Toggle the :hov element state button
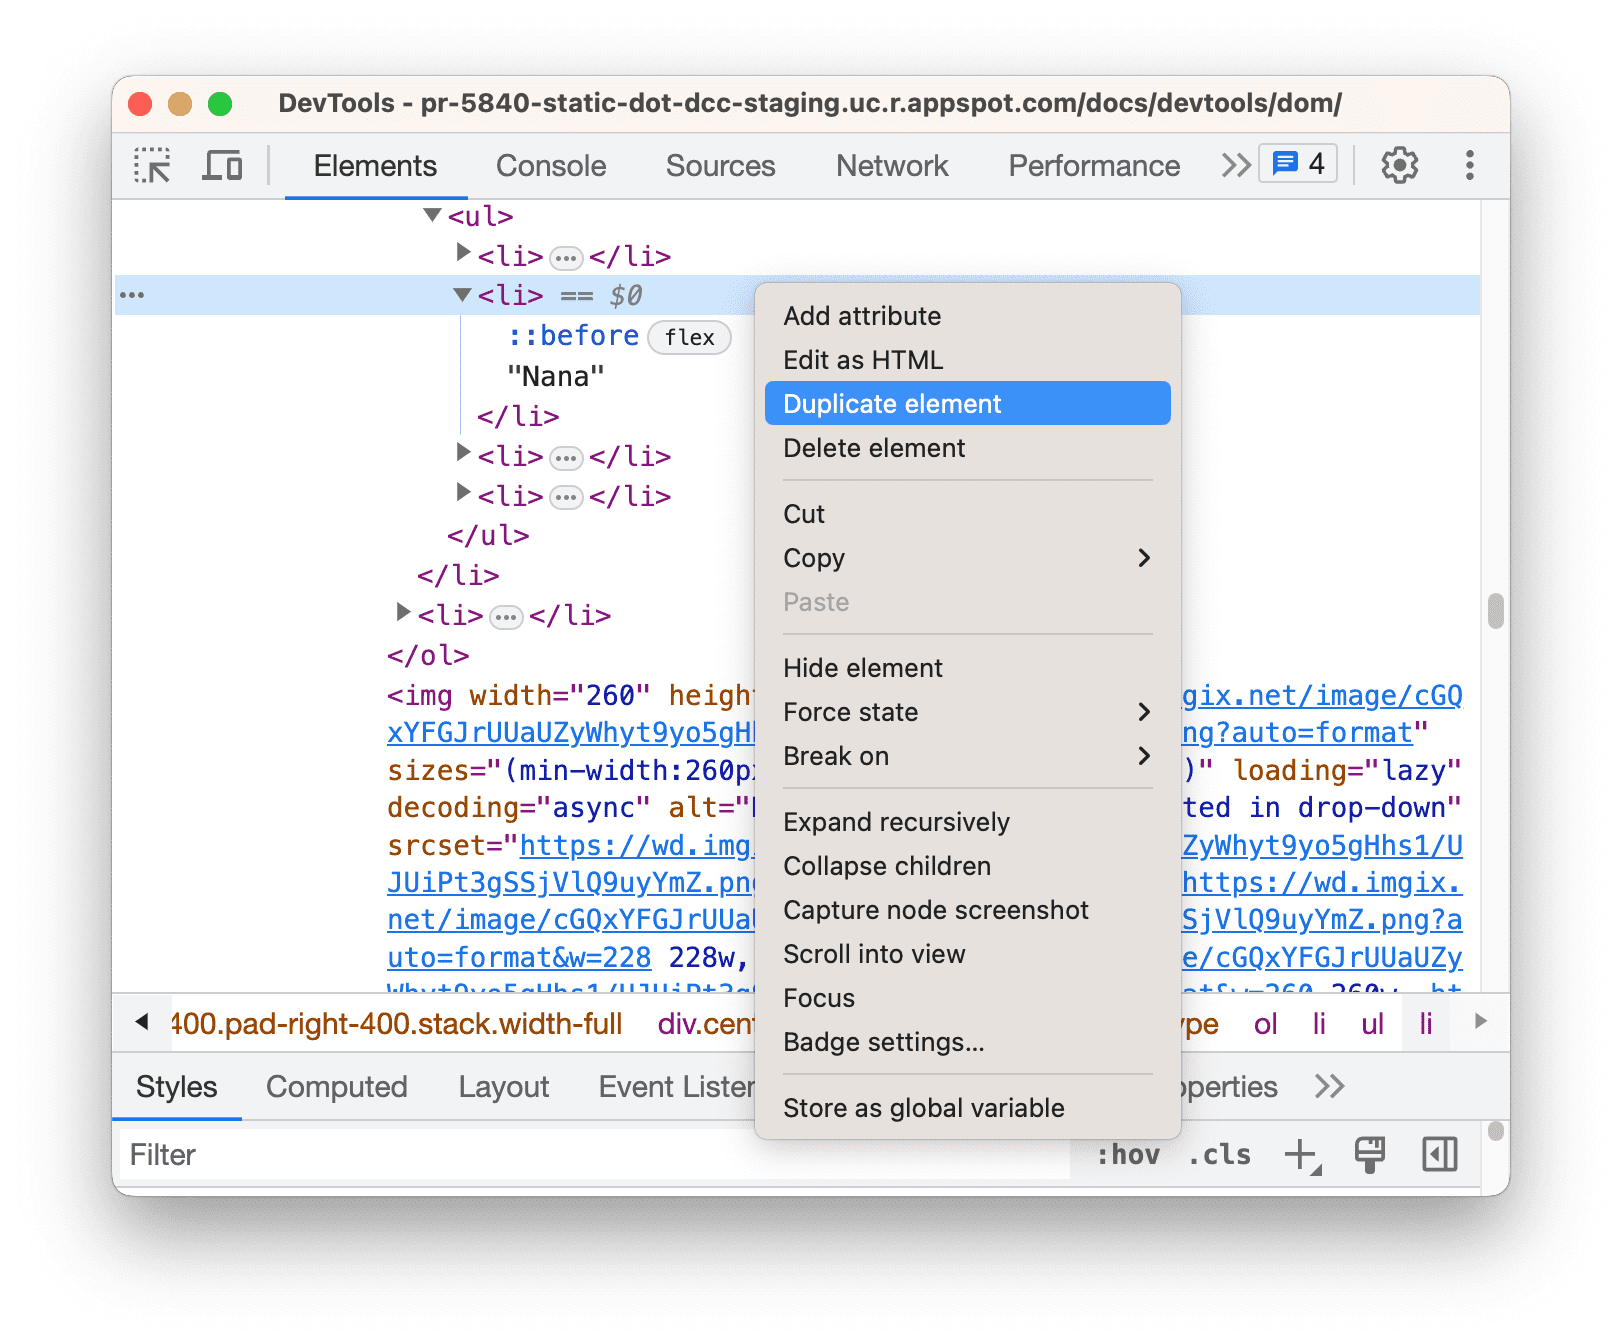Viewport: 1622px width, 1344px height. (1128, 1155)
